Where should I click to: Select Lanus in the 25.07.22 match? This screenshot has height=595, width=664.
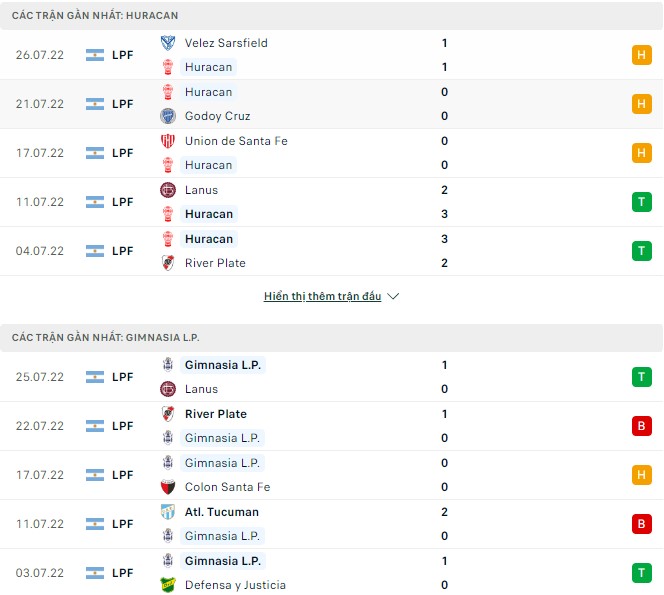coord(201,389)
